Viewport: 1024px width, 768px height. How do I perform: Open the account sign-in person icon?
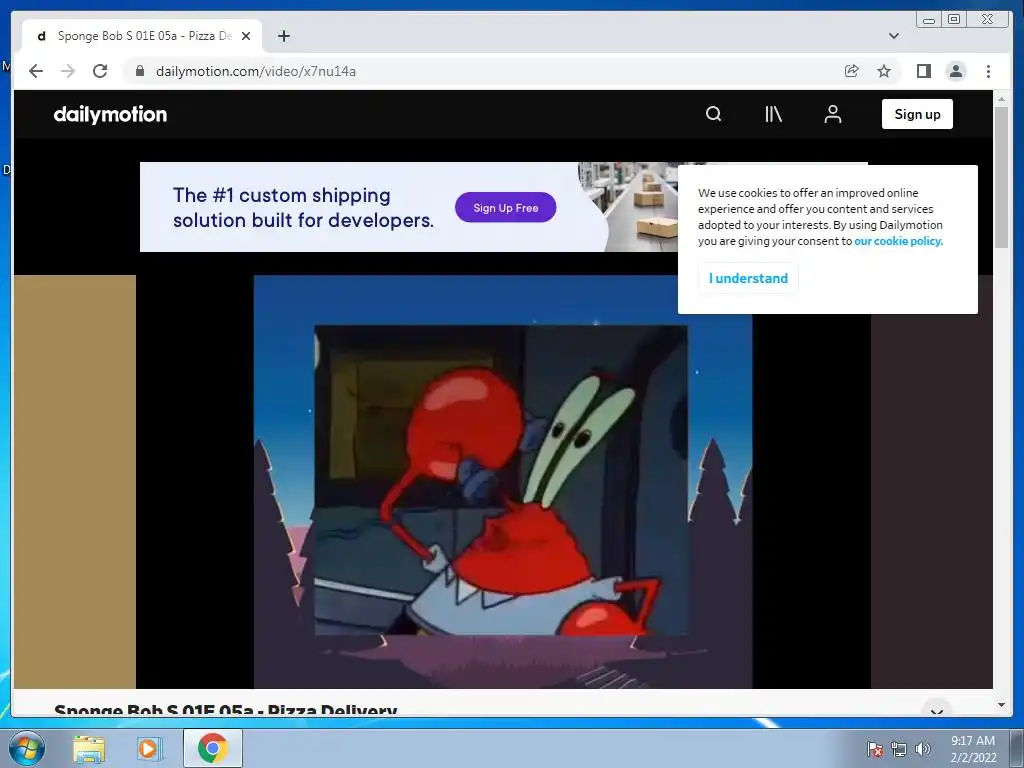point(833,114)
